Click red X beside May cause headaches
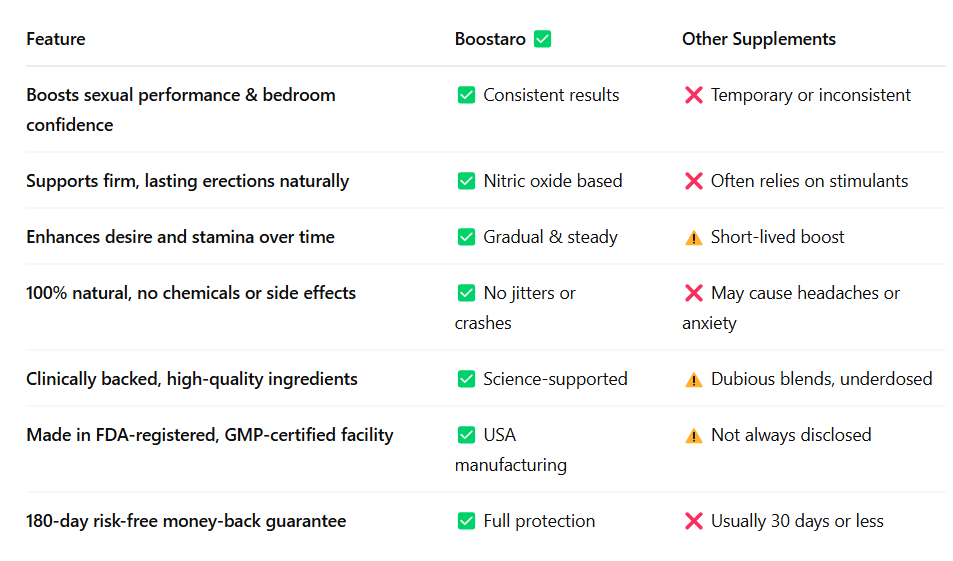 pyautogui.click(x=693, y=293)
